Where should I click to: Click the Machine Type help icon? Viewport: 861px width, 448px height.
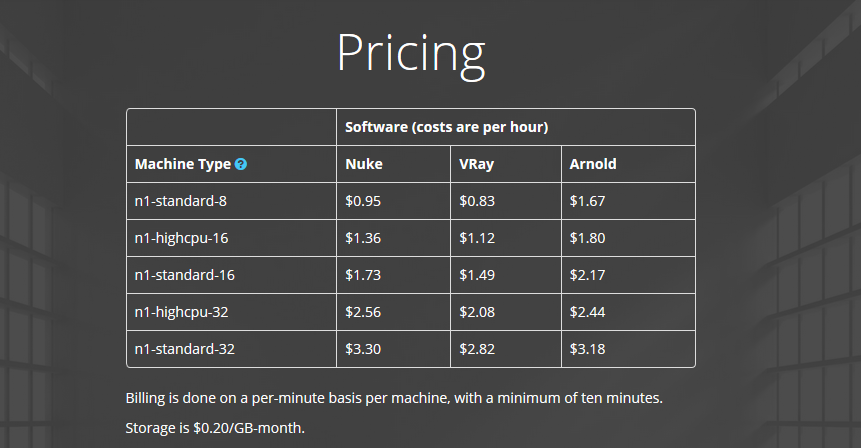[x=241, y=164]
